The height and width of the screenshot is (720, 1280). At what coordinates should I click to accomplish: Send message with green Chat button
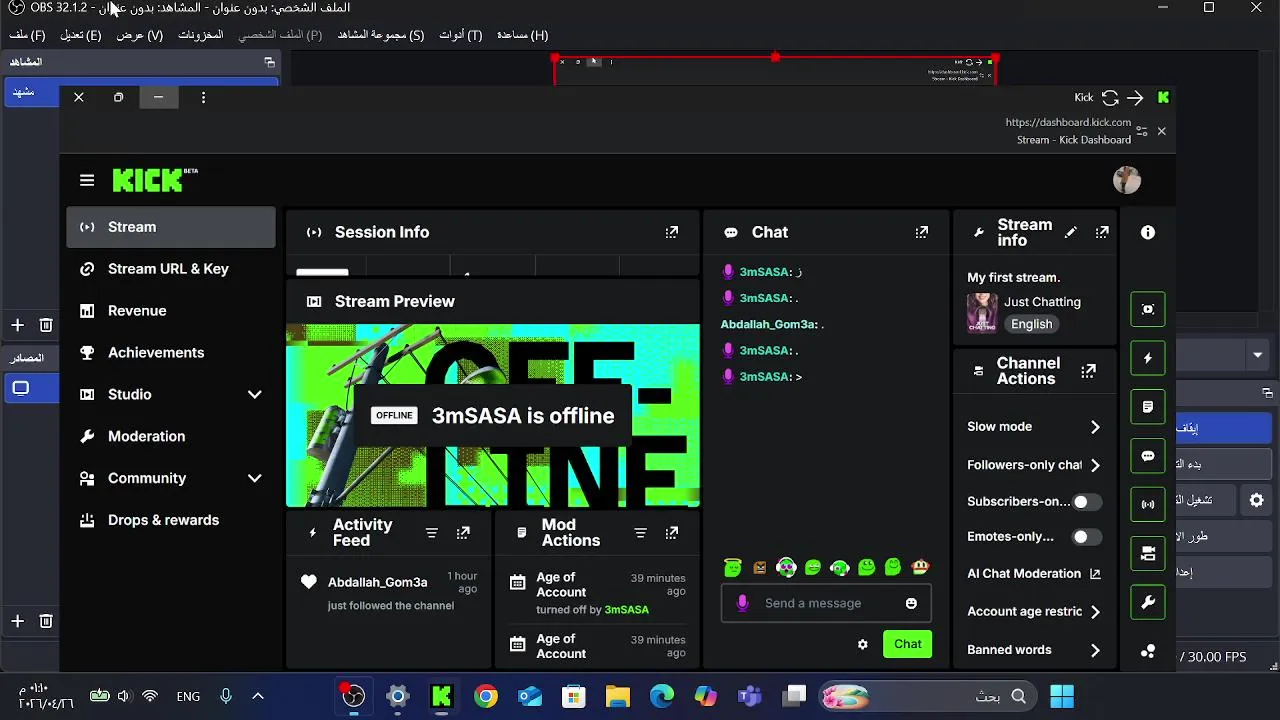coord(907,644)
